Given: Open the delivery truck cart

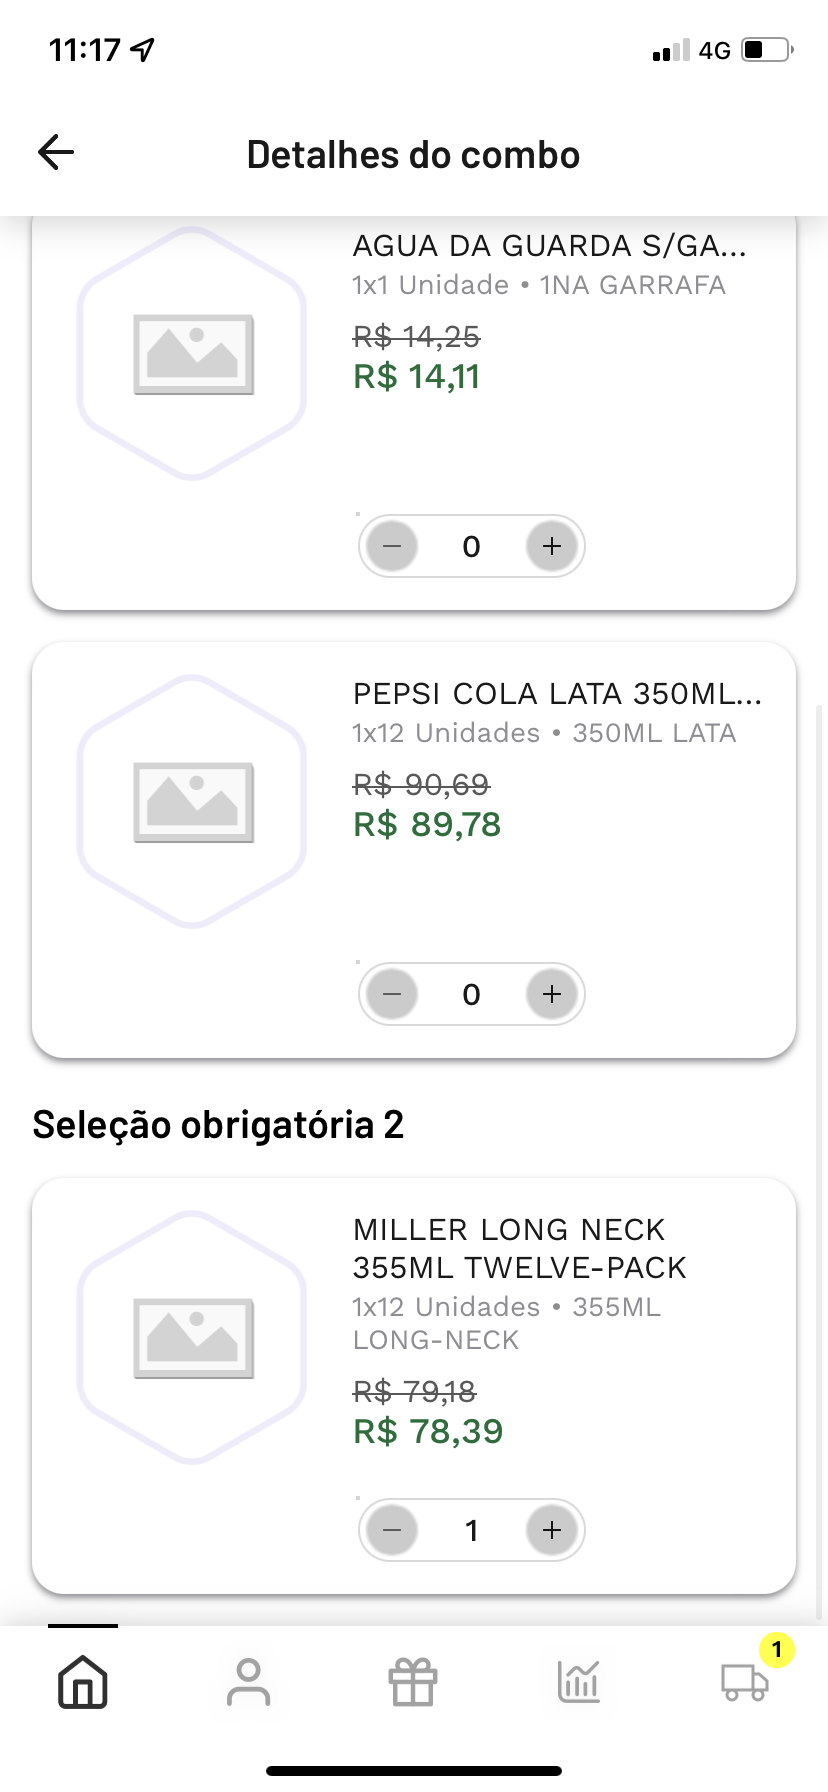Looking at the screenshot, I should pos(745,1681).
